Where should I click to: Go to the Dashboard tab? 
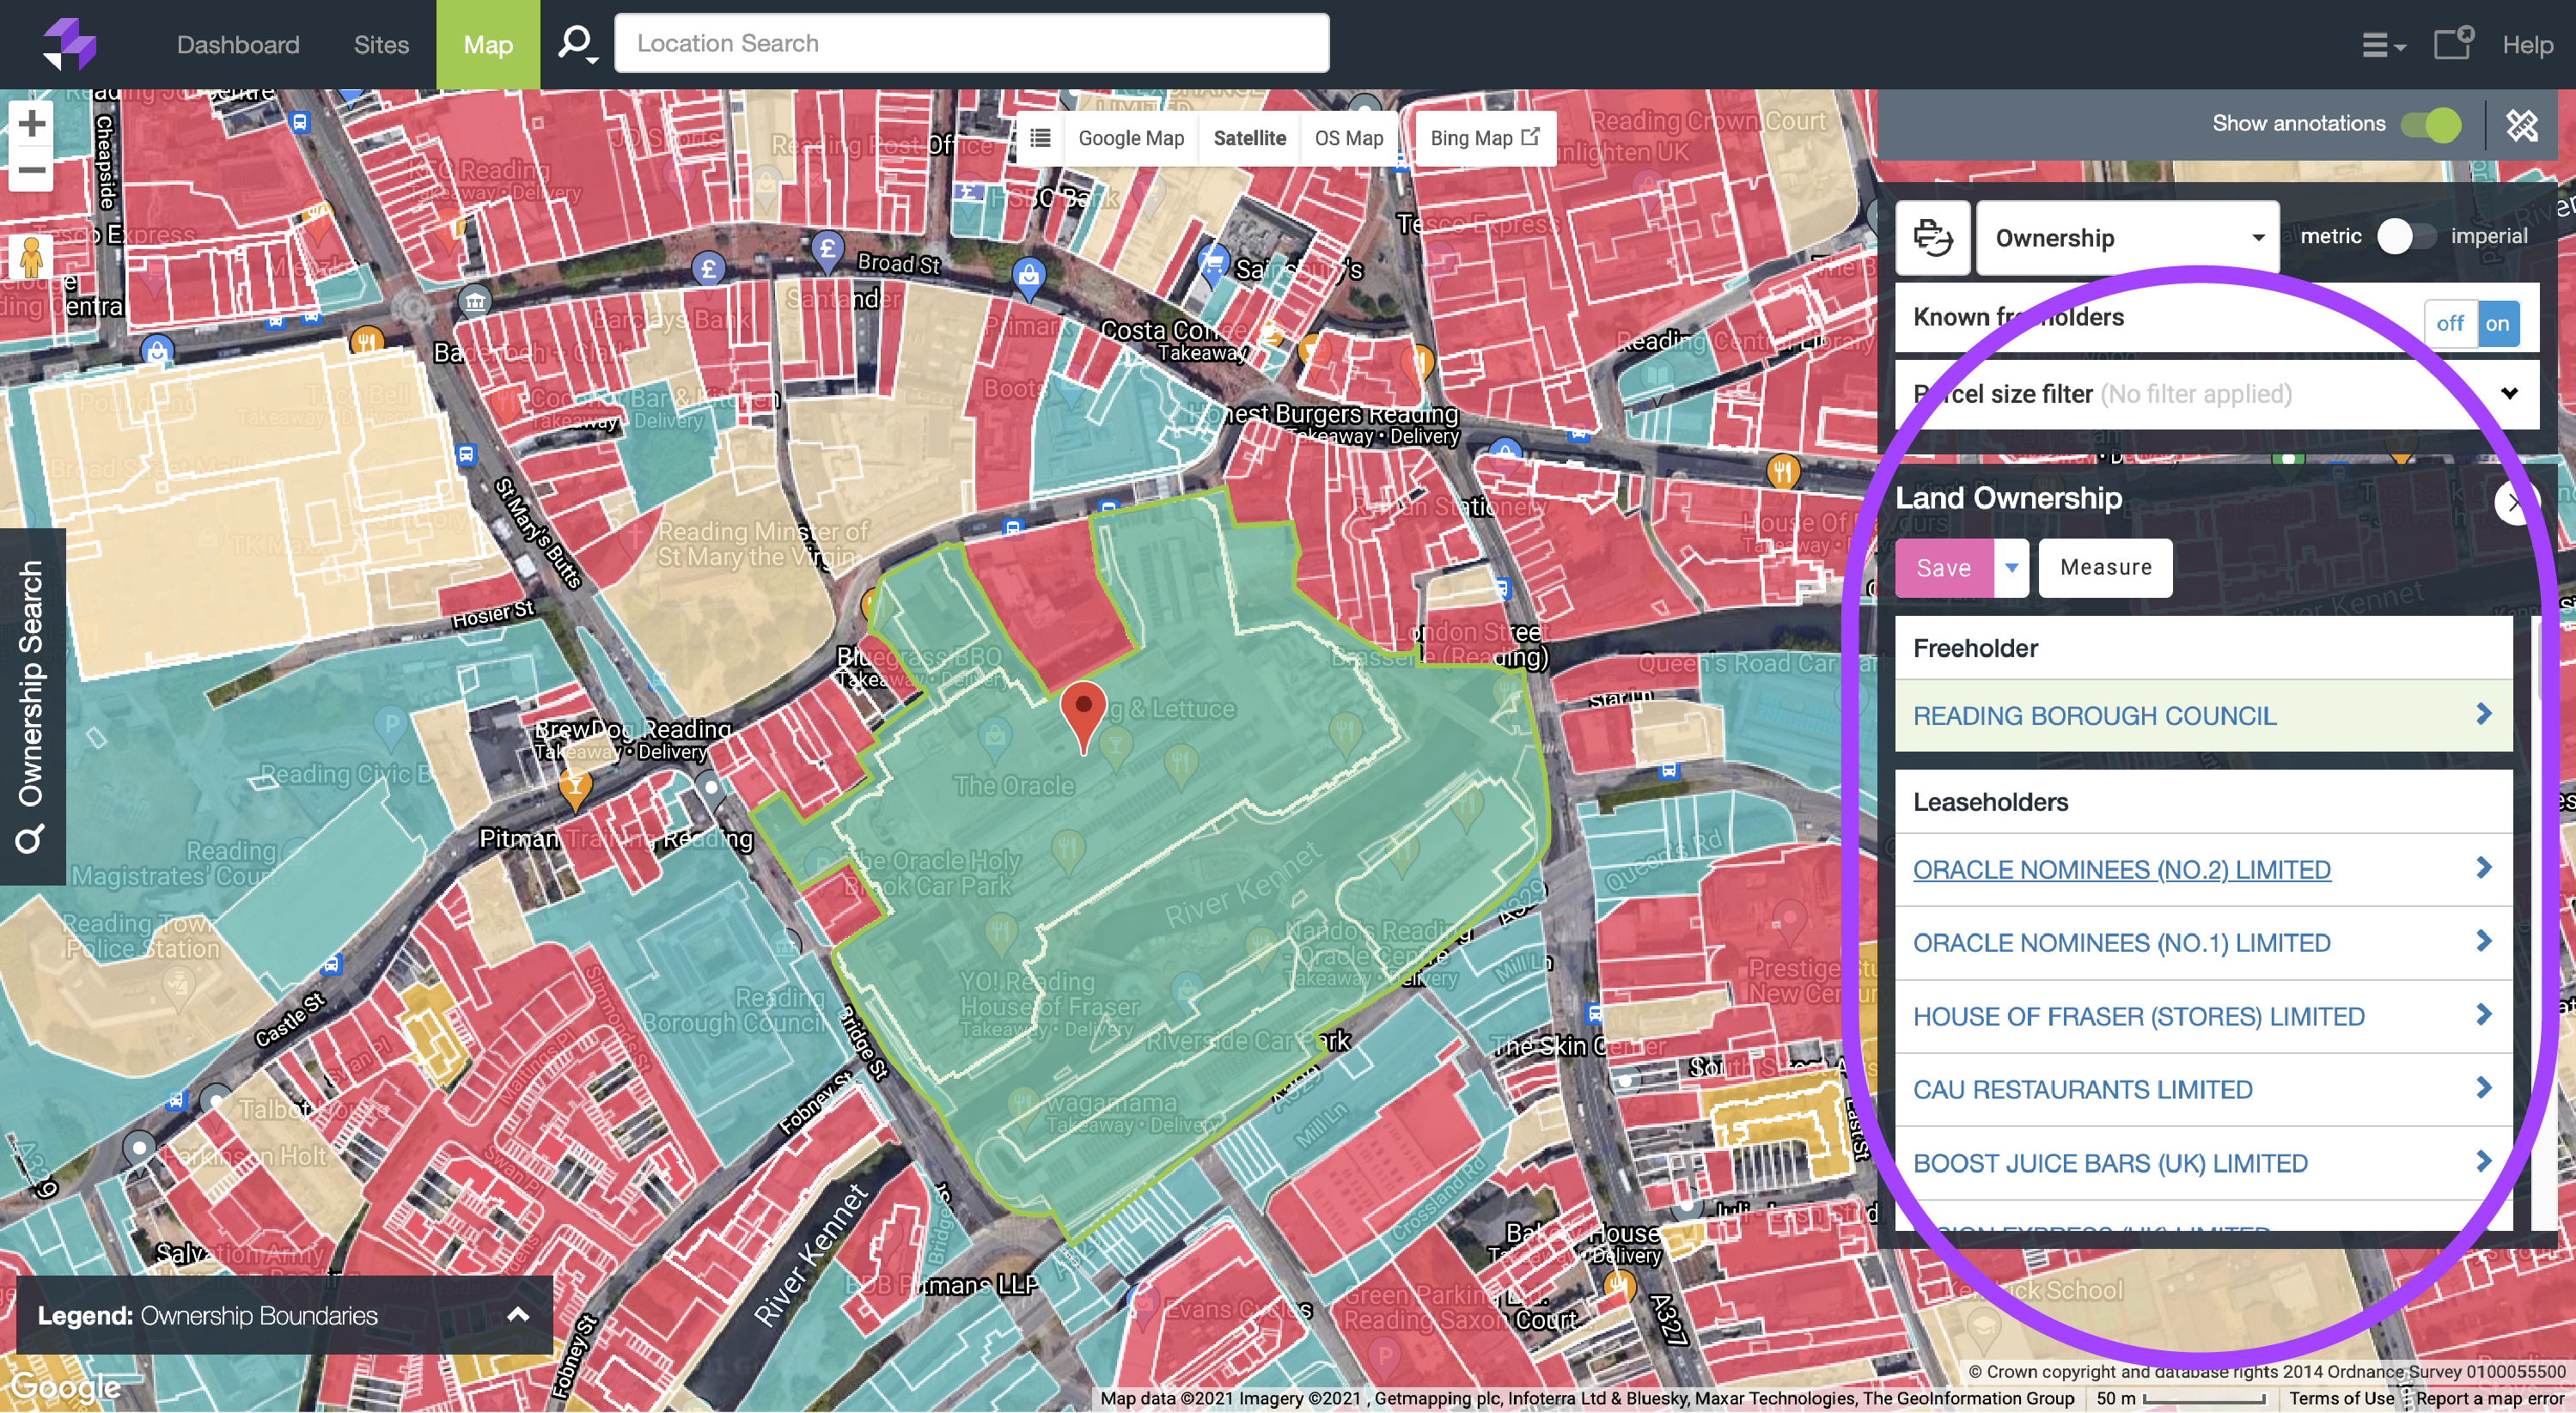pos(238,45)
